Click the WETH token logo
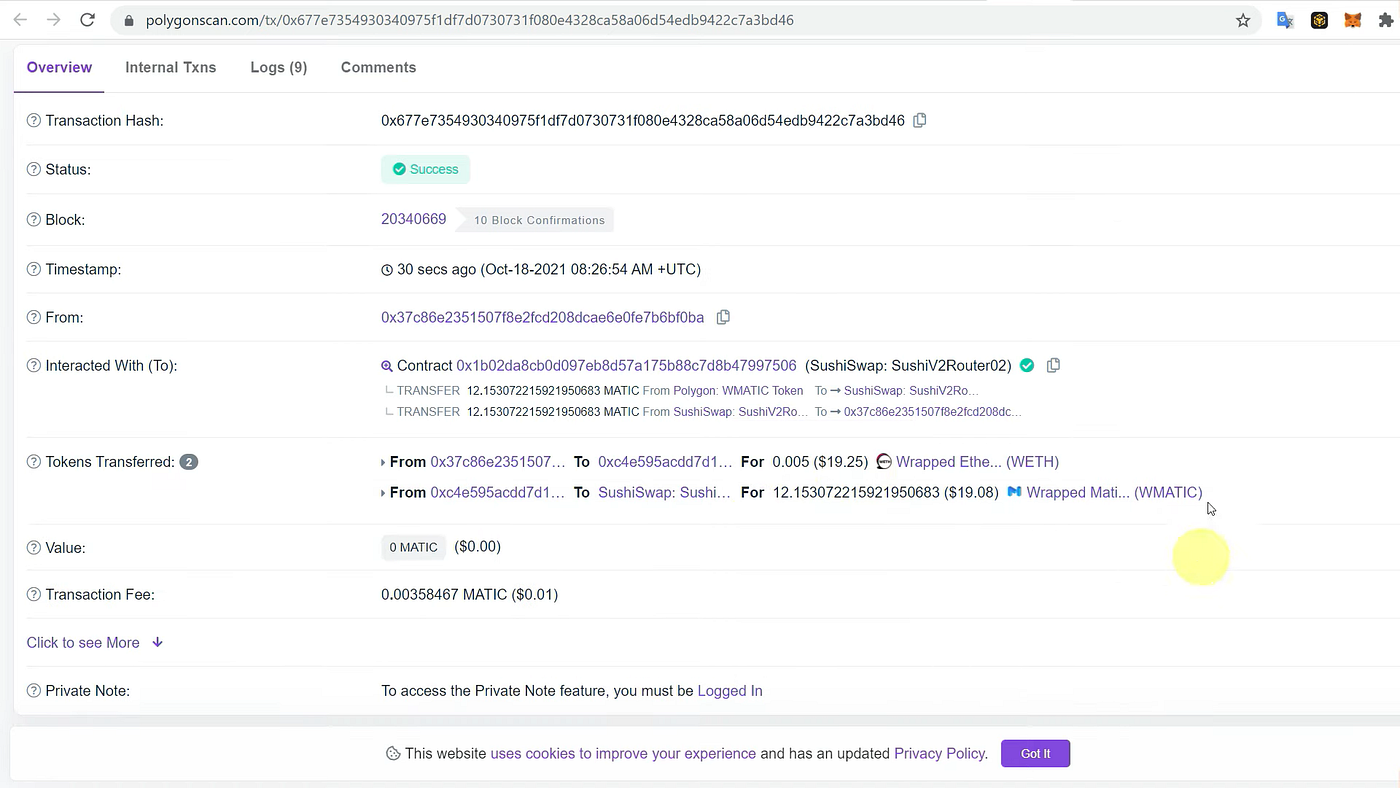 point(884,462)
